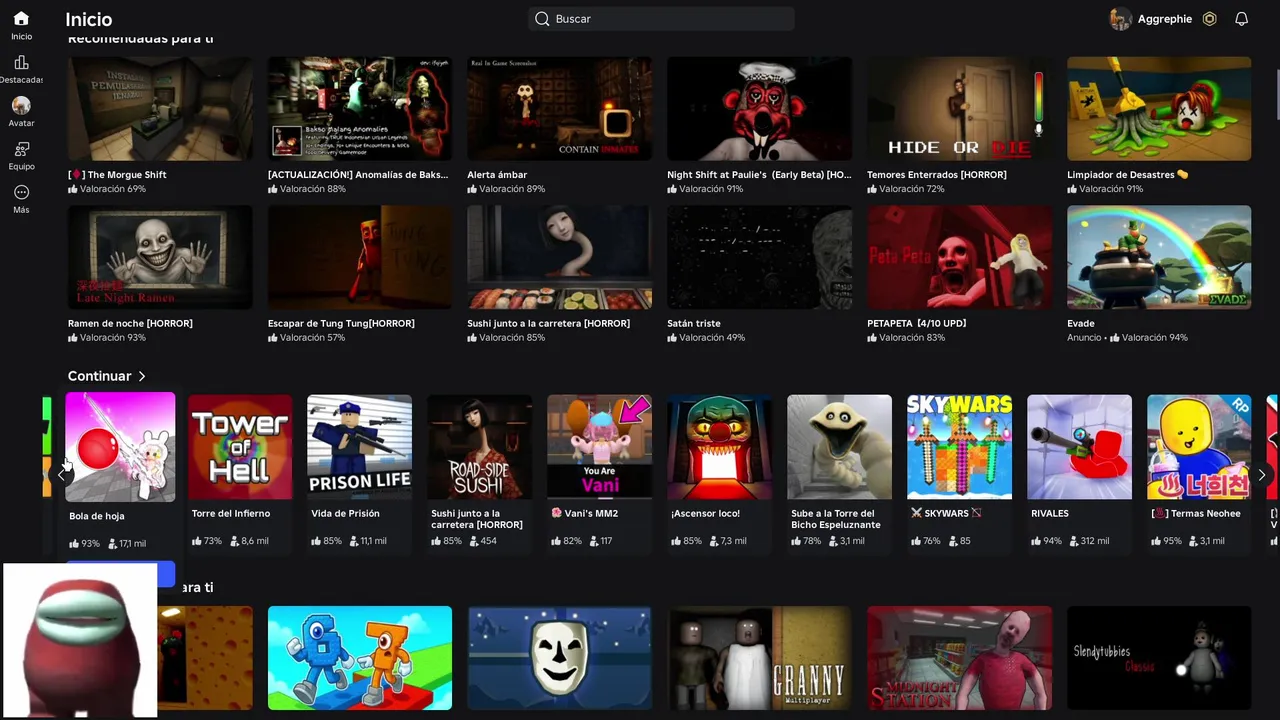Focus the Buscar search field

(x=662, y=19)
